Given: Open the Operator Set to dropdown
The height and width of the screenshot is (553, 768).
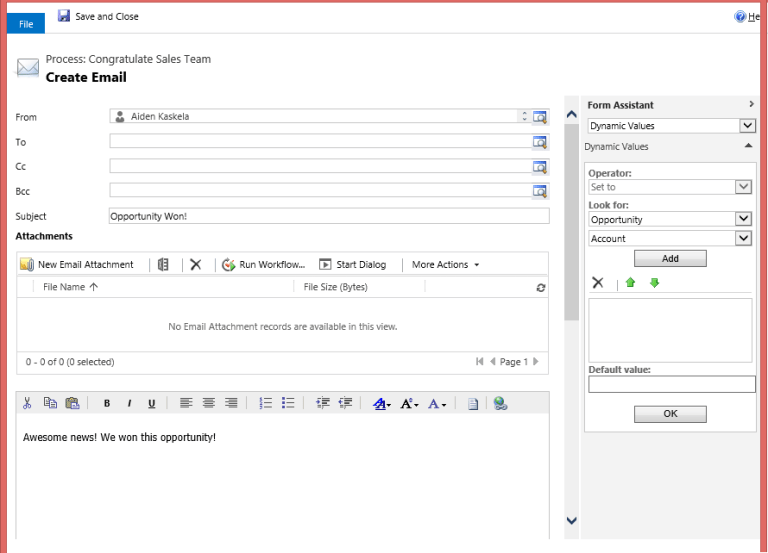Looking at the screenshot, I should (743, 187).
